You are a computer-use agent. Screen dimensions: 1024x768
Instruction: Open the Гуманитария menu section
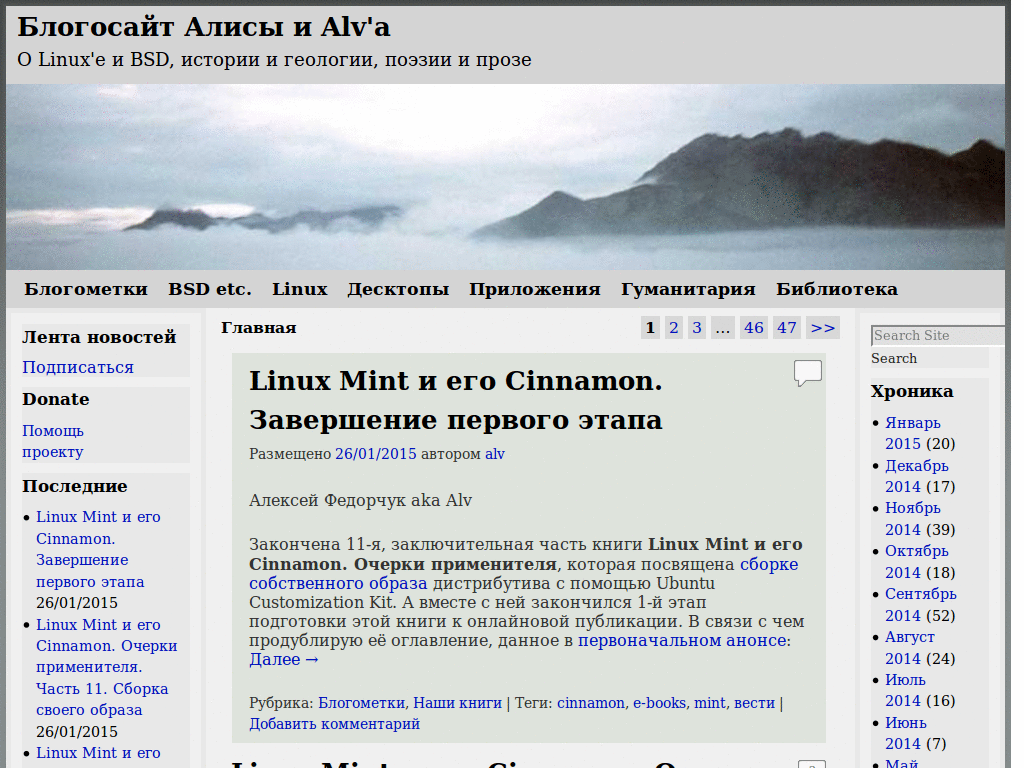[x=688, y=289]
